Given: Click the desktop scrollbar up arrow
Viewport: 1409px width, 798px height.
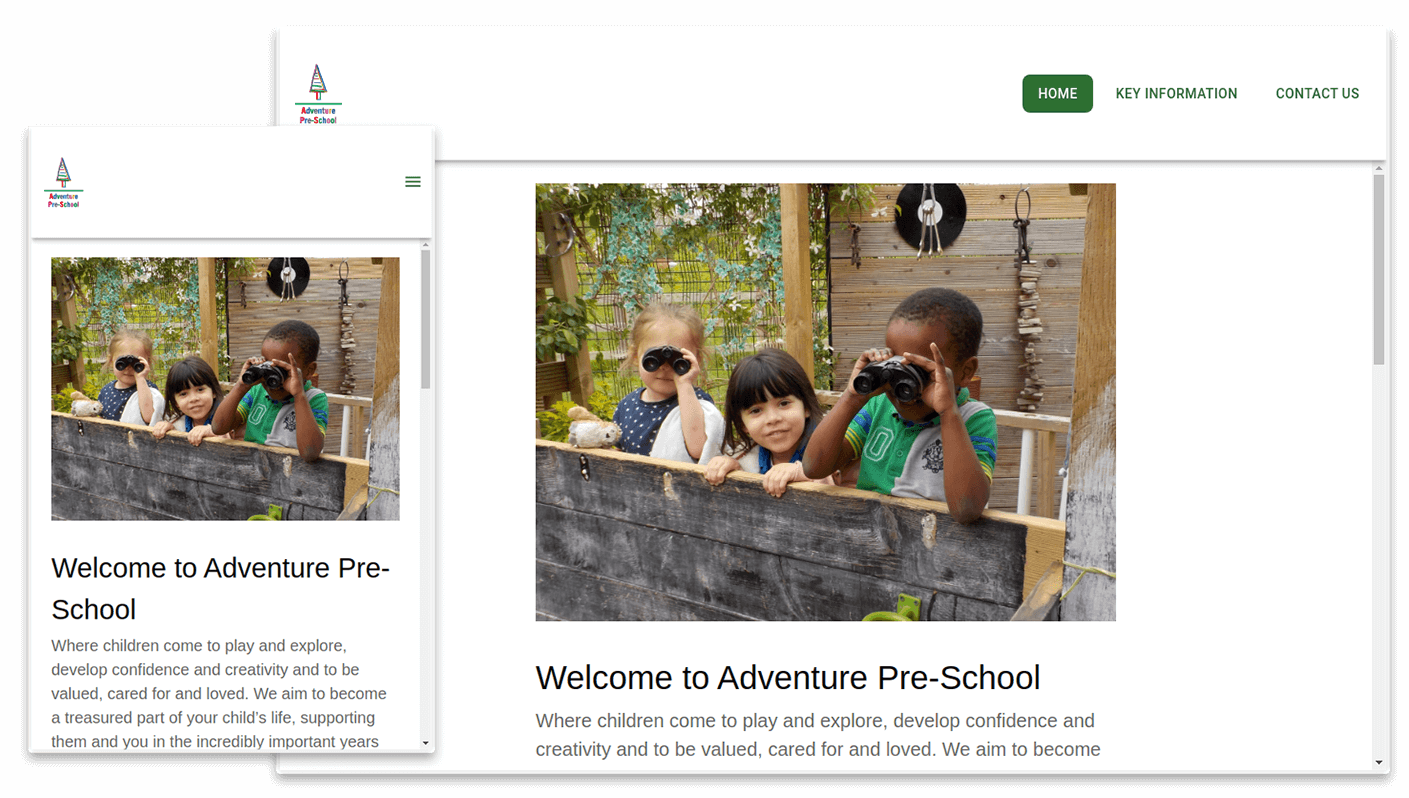Looking at the screenshot, I should click(1379, 168).
